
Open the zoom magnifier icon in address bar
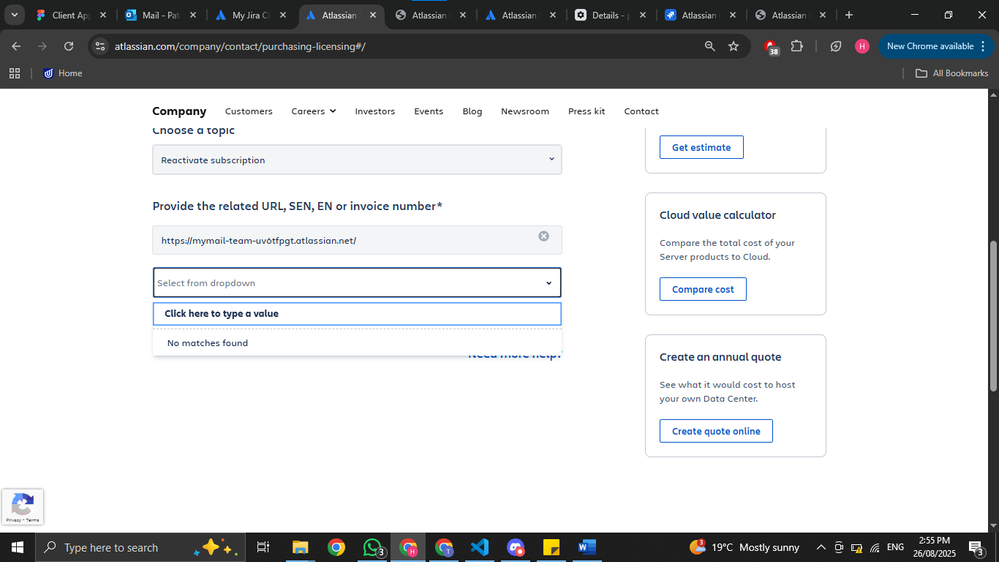(709, 46)
